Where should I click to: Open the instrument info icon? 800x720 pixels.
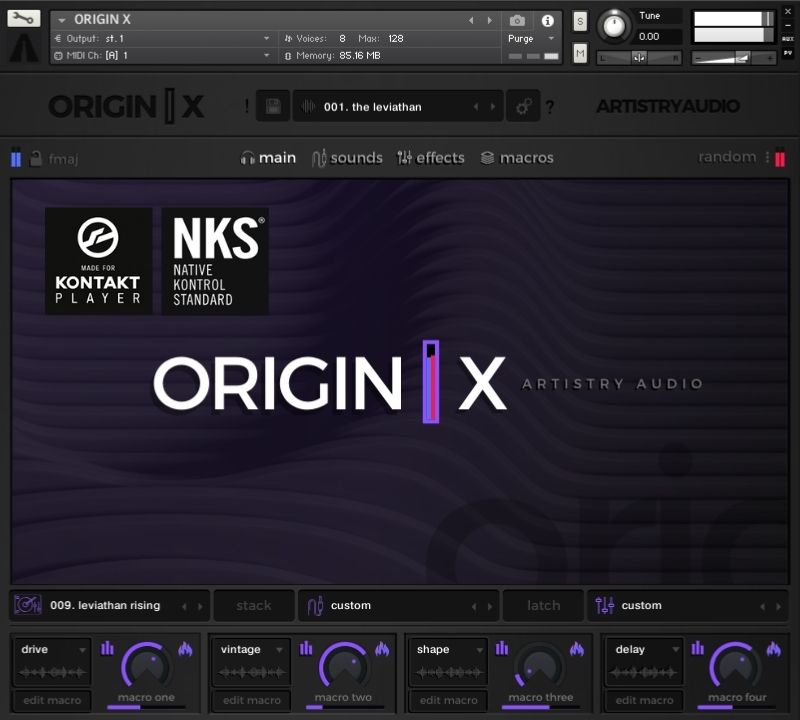tap(547, 20)
